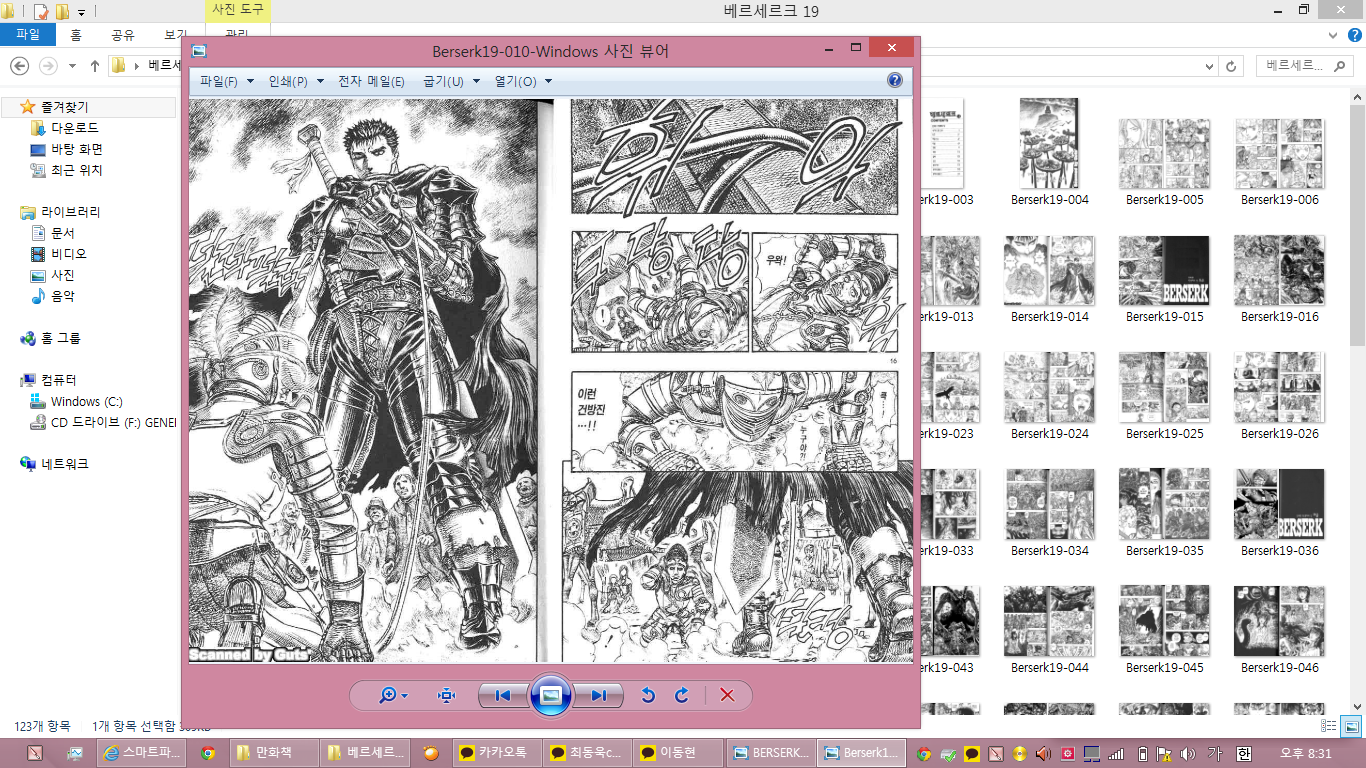
Task: Click 전자 메일(E) to email the image
Action: tap(371, 82)
